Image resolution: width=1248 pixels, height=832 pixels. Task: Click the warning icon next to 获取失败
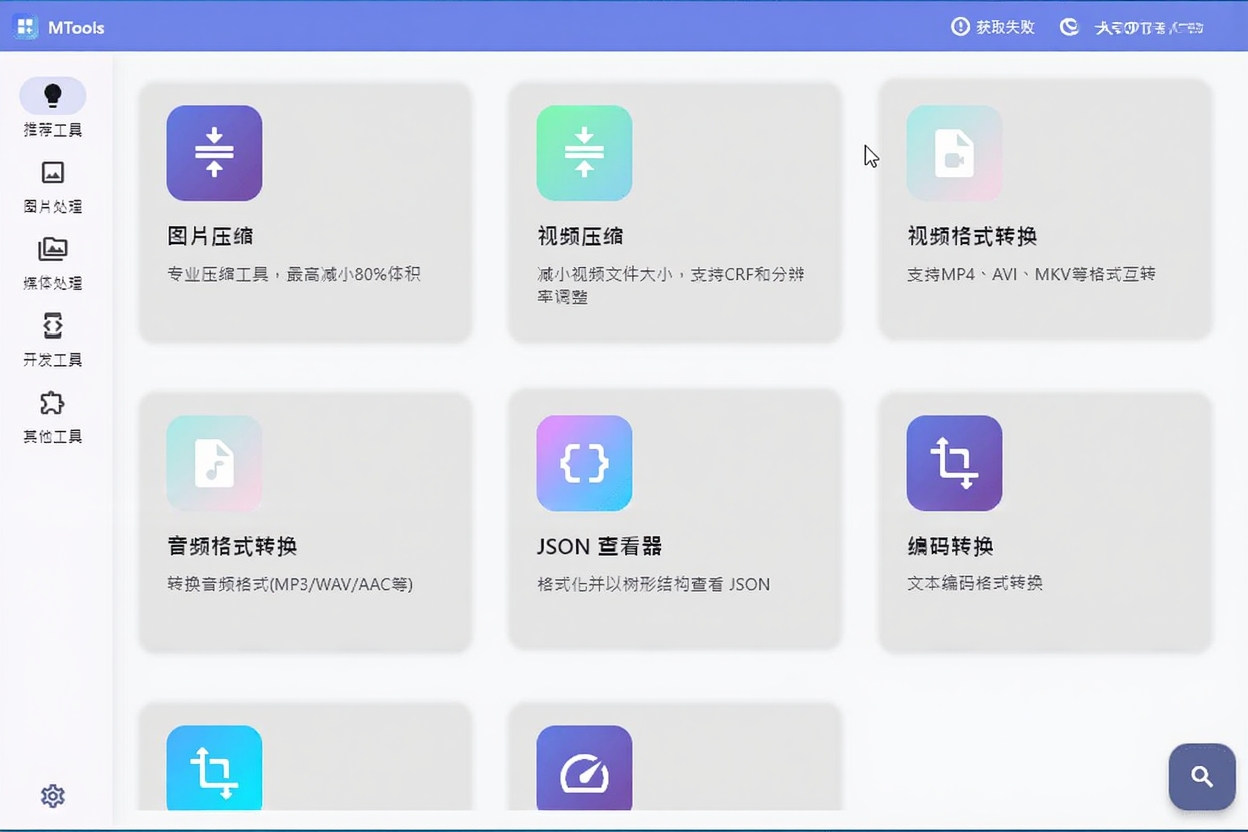click(959, 27)
